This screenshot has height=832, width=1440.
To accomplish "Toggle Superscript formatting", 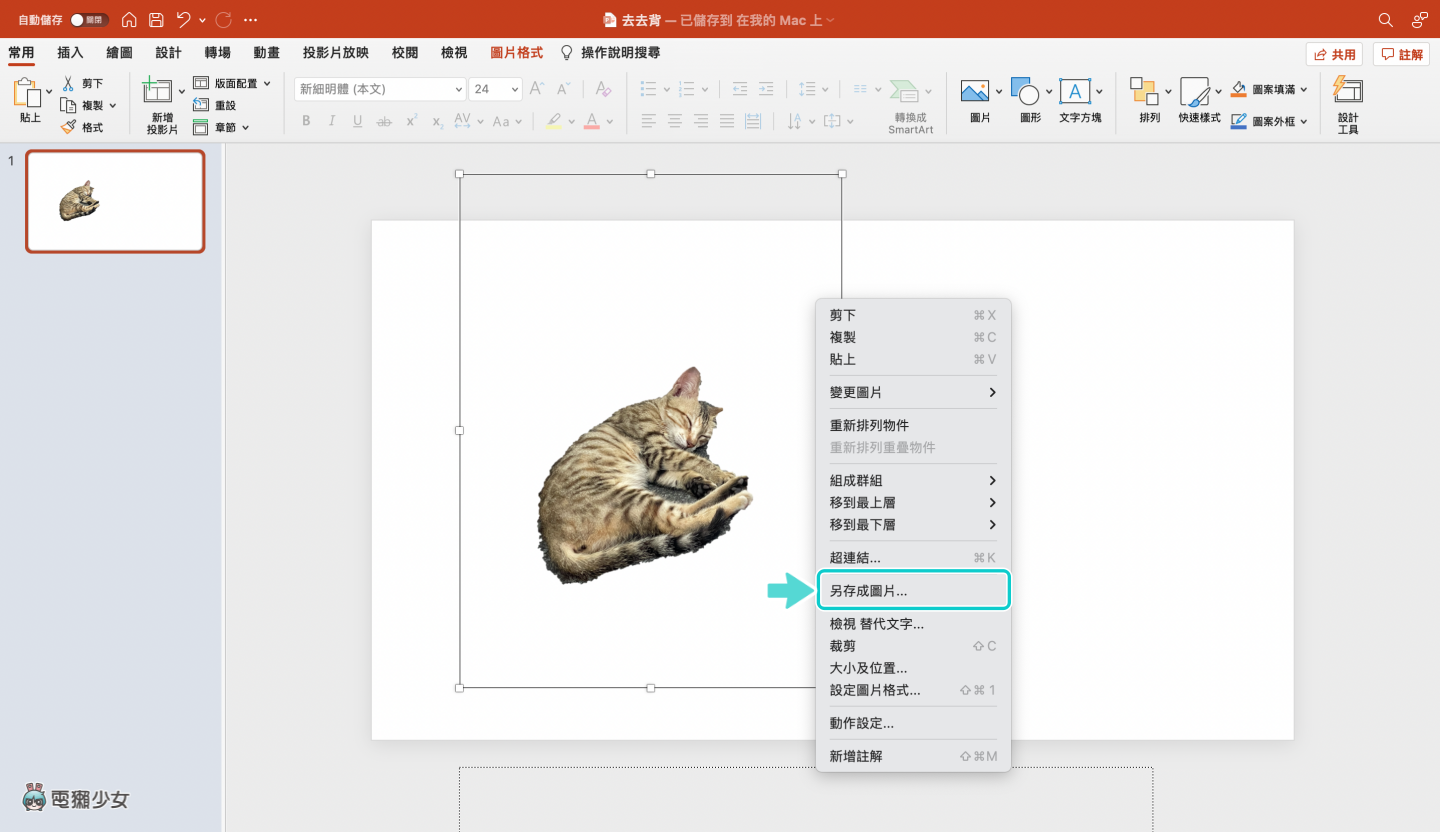I will point(411,121).
